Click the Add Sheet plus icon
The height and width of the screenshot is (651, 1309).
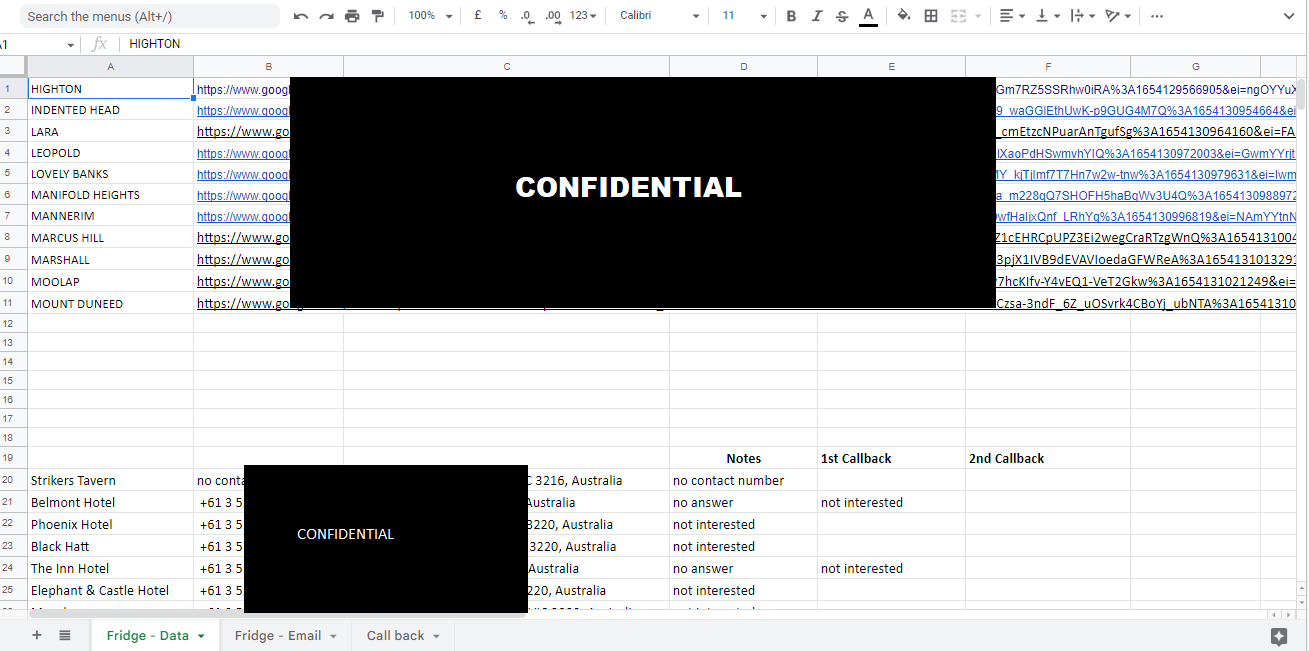pos(37,635)
